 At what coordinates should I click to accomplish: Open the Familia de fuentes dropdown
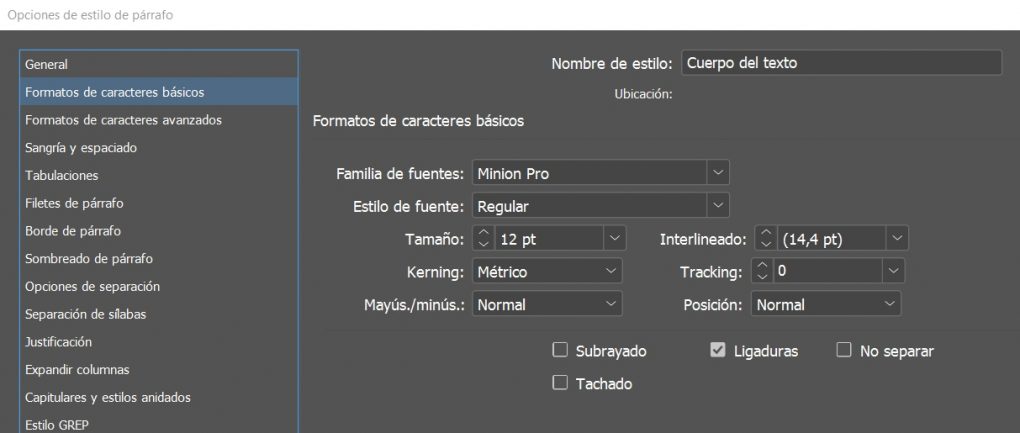718,173
